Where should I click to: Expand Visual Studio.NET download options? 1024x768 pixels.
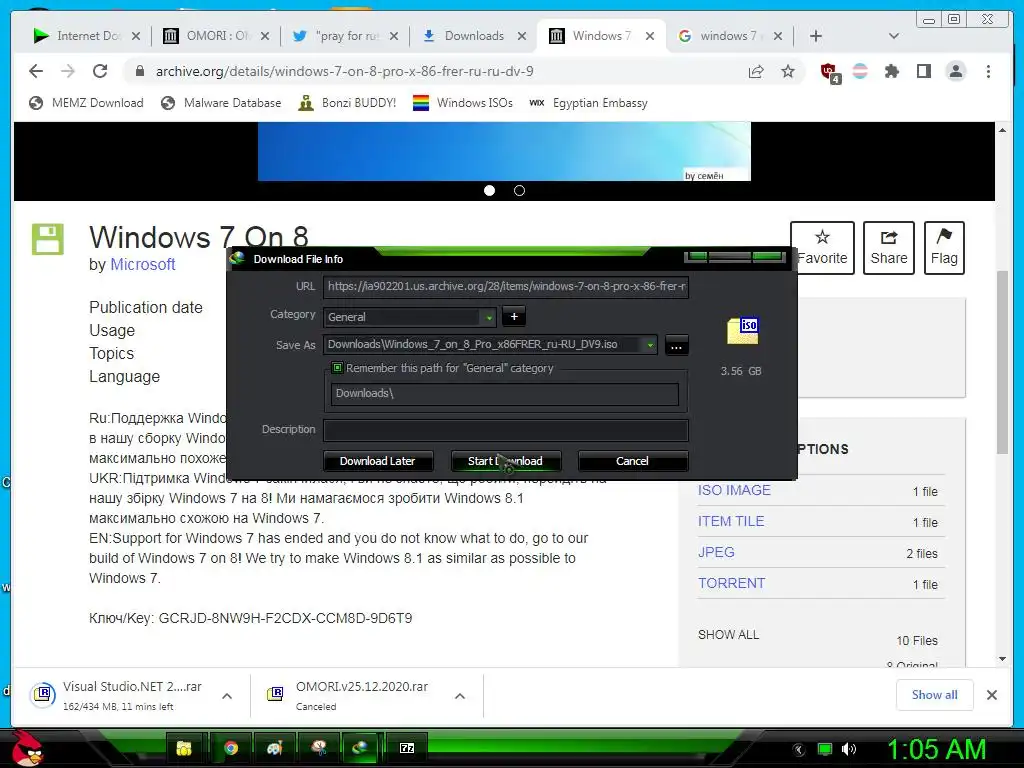[227, 696]
